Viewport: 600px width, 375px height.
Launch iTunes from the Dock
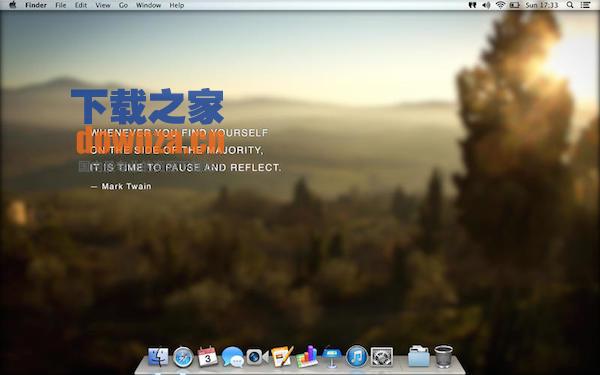[x=357, y=357]
